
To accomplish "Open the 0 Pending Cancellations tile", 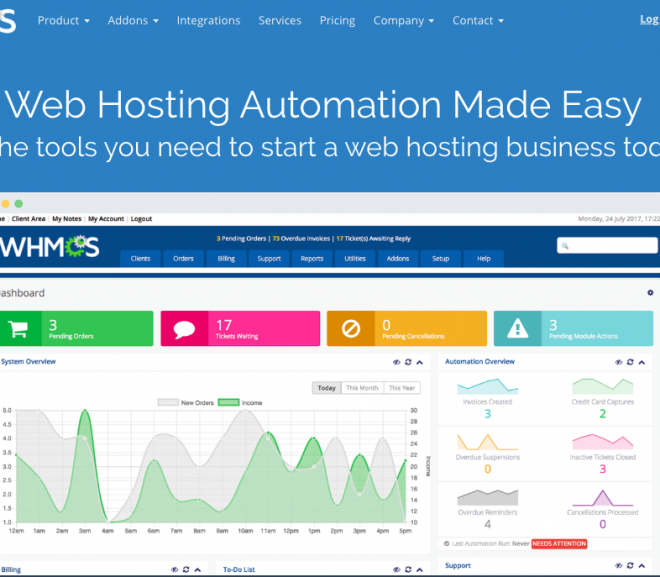I will (x=407, y=329).
